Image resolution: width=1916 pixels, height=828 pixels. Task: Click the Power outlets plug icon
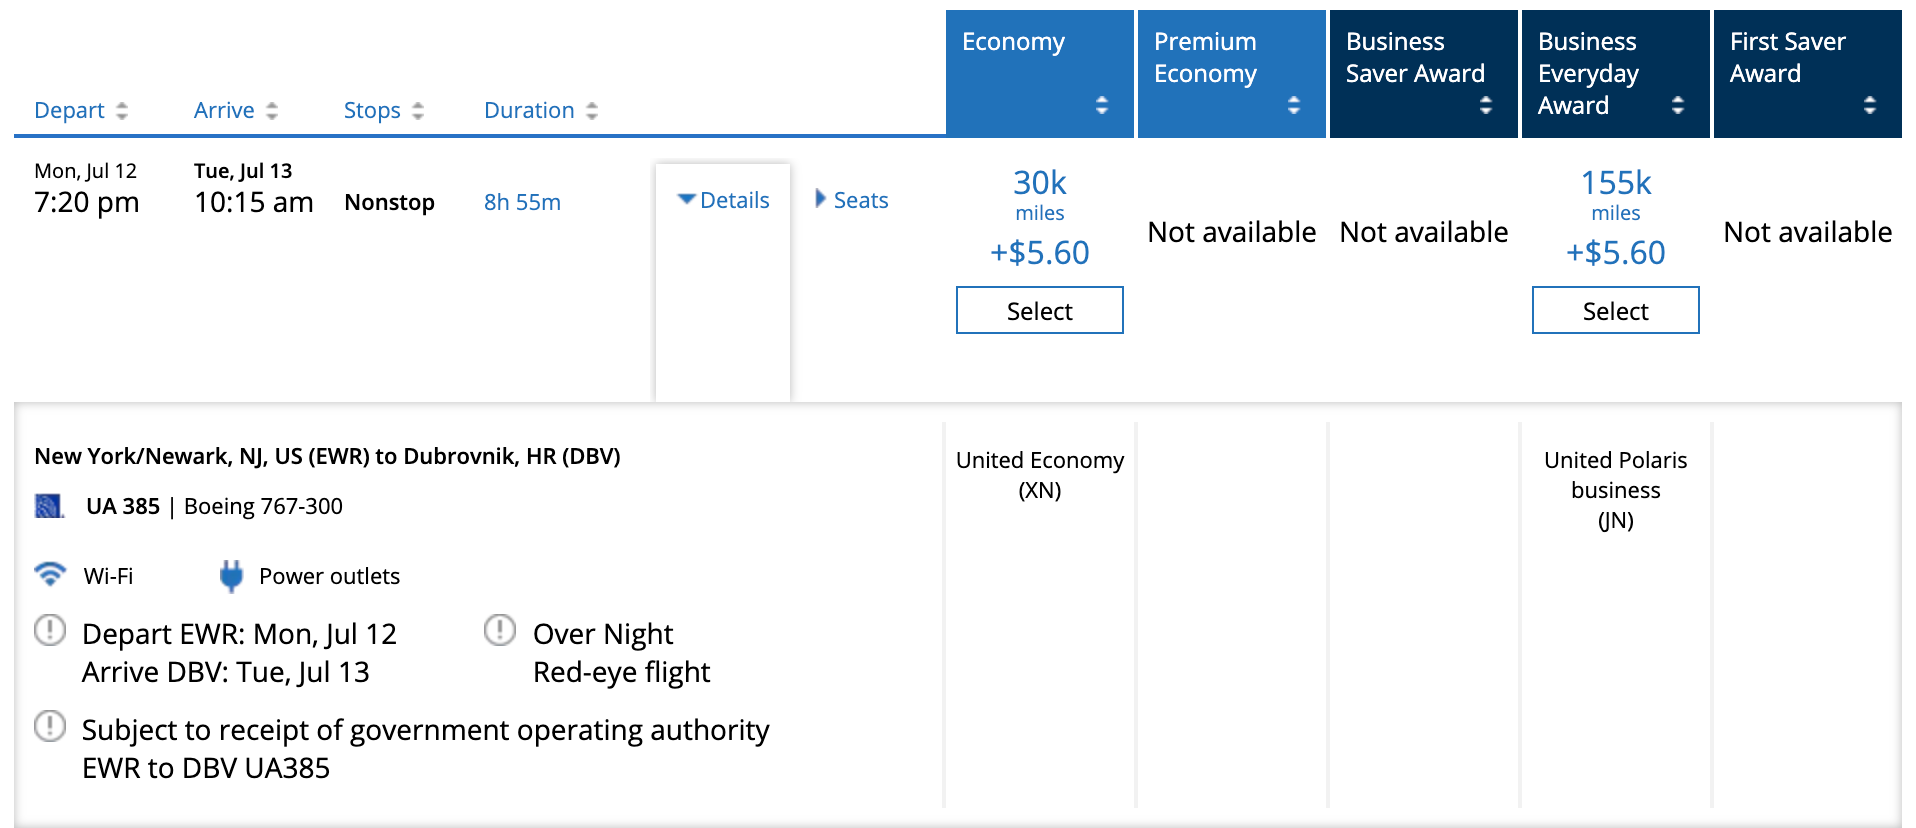pyautogui.click(x=231, y=576)
